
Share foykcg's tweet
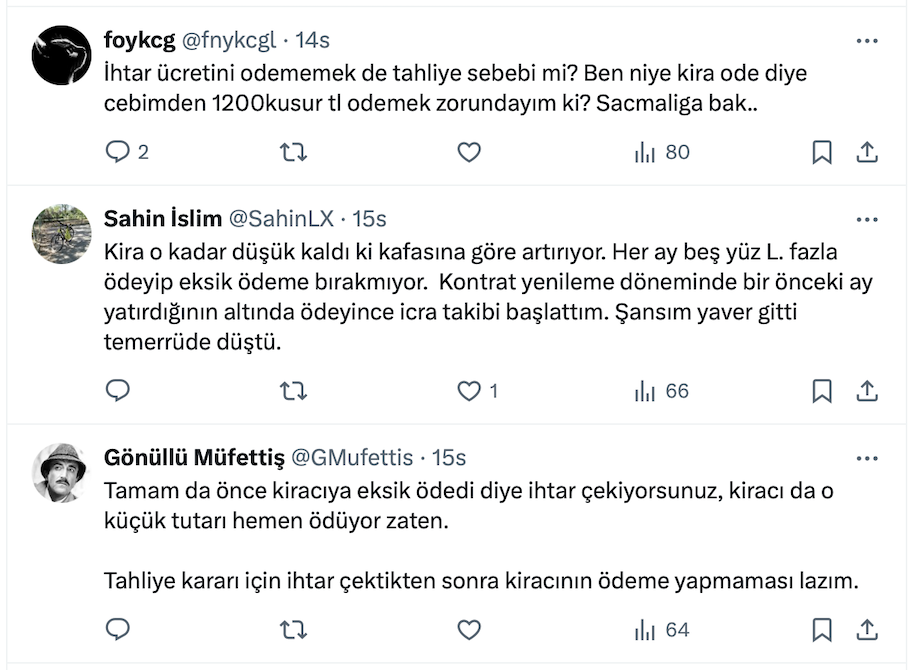tap(867, 152)
